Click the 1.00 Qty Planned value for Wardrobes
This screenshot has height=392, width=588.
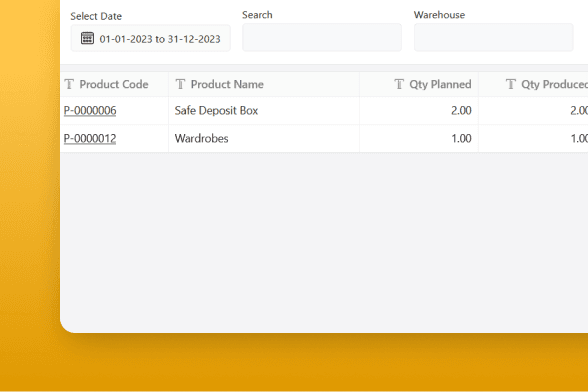tap(461, 139)
